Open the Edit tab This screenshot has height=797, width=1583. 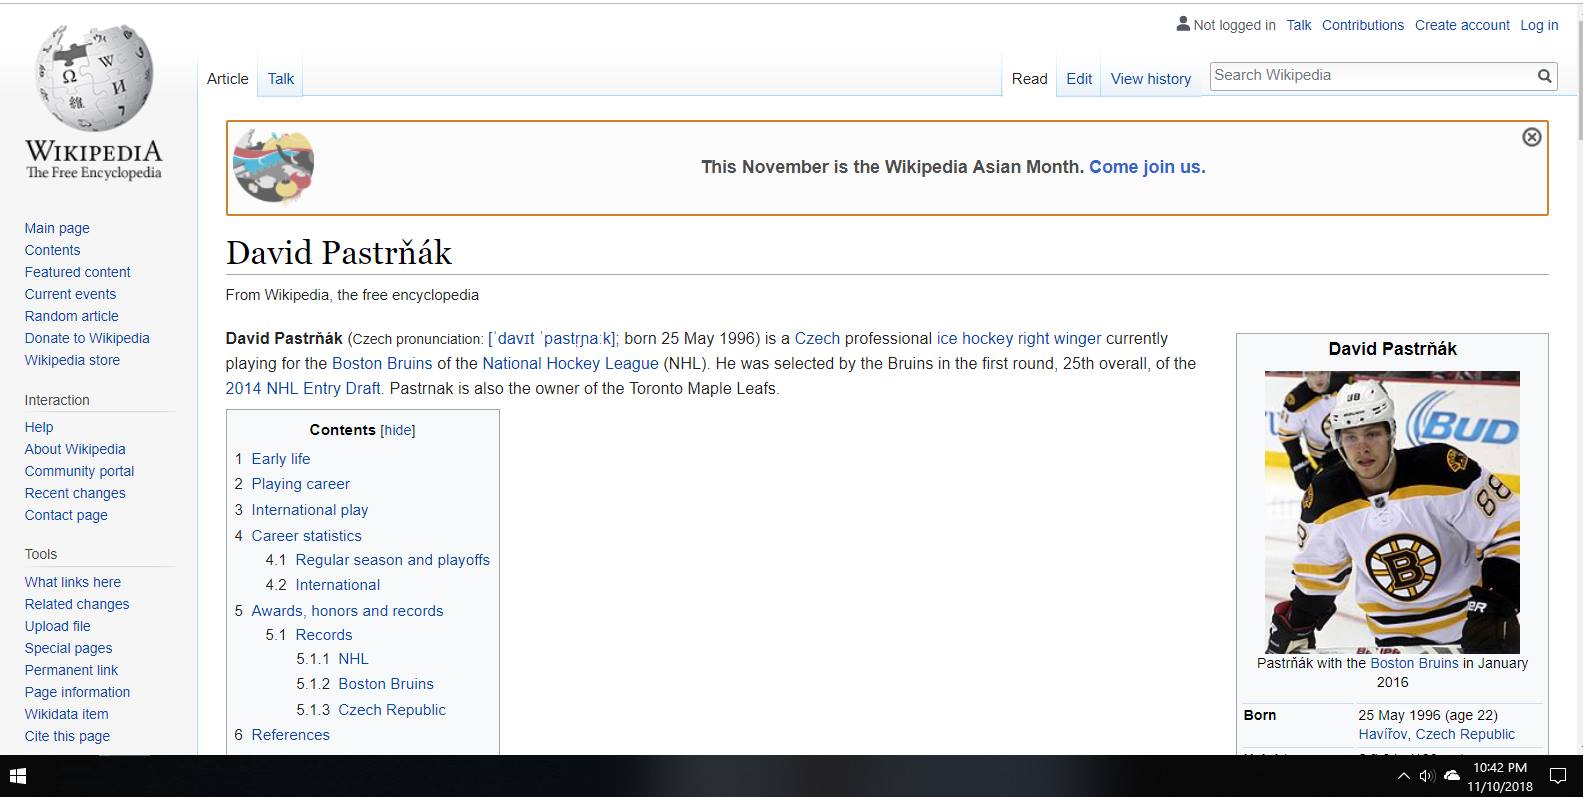[x=1079, y=79]
